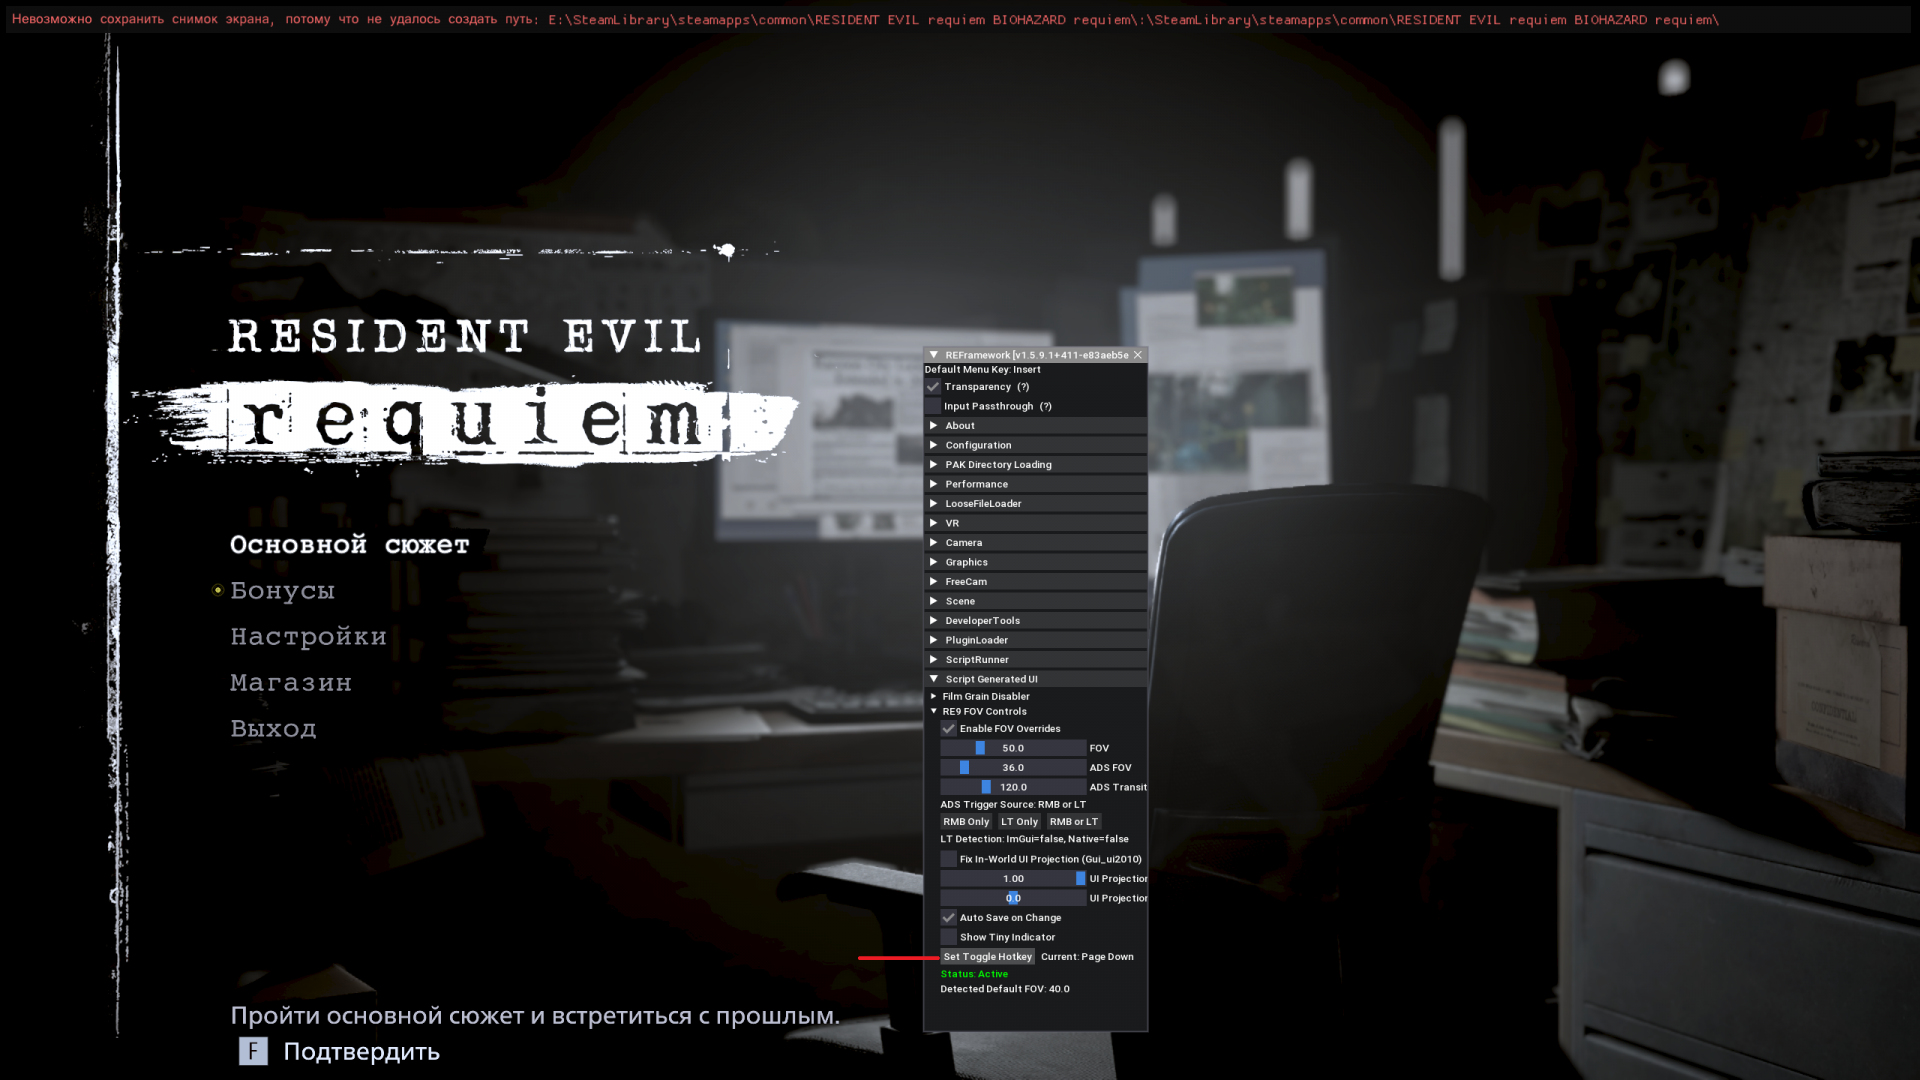This screenshot has width=1920, height=1080.
Task: Disable Enable FOV Overrides checkbox
Action: coord(948,729)
